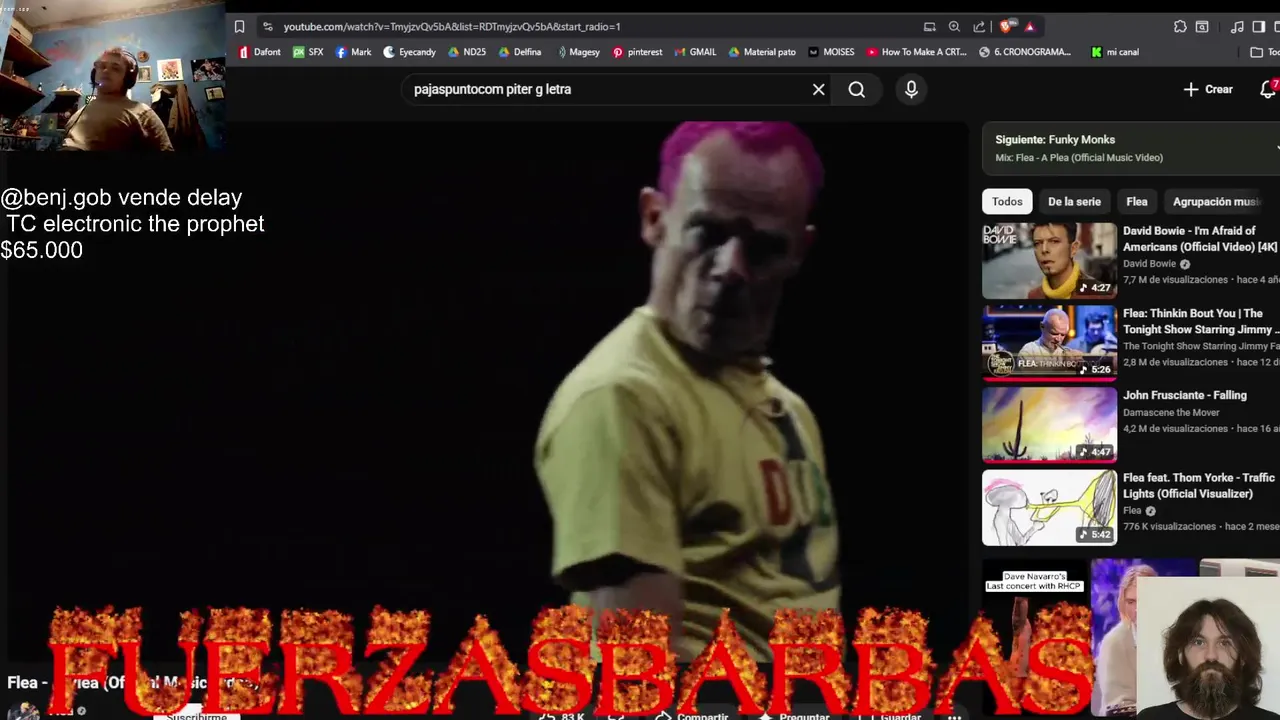The width and height of the screenshot is (1280, 720).
Task: Open the Delfina Drive bookmark
Action: click(519, 52)
